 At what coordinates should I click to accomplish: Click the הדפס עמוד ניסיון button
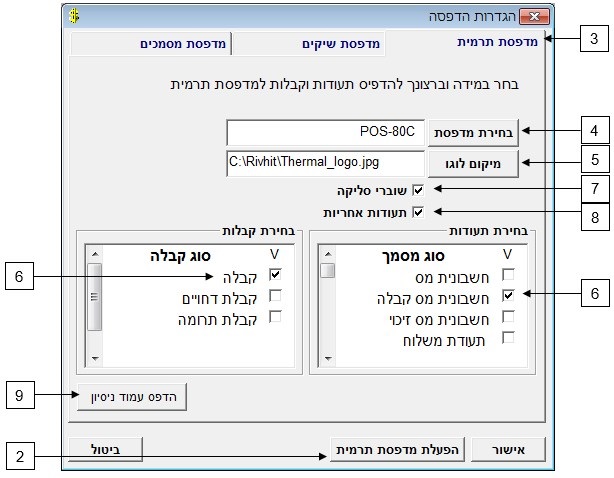pos(132,397)
